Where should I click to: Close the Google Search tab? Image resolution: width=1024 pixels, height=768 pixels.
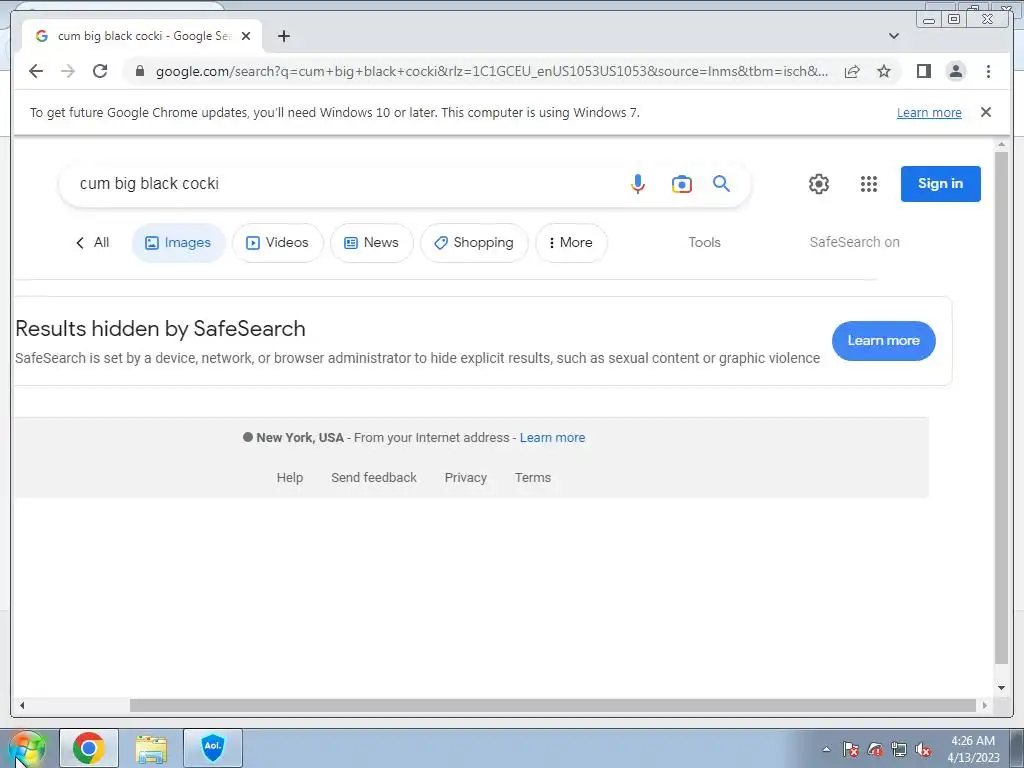click(246, 36)
